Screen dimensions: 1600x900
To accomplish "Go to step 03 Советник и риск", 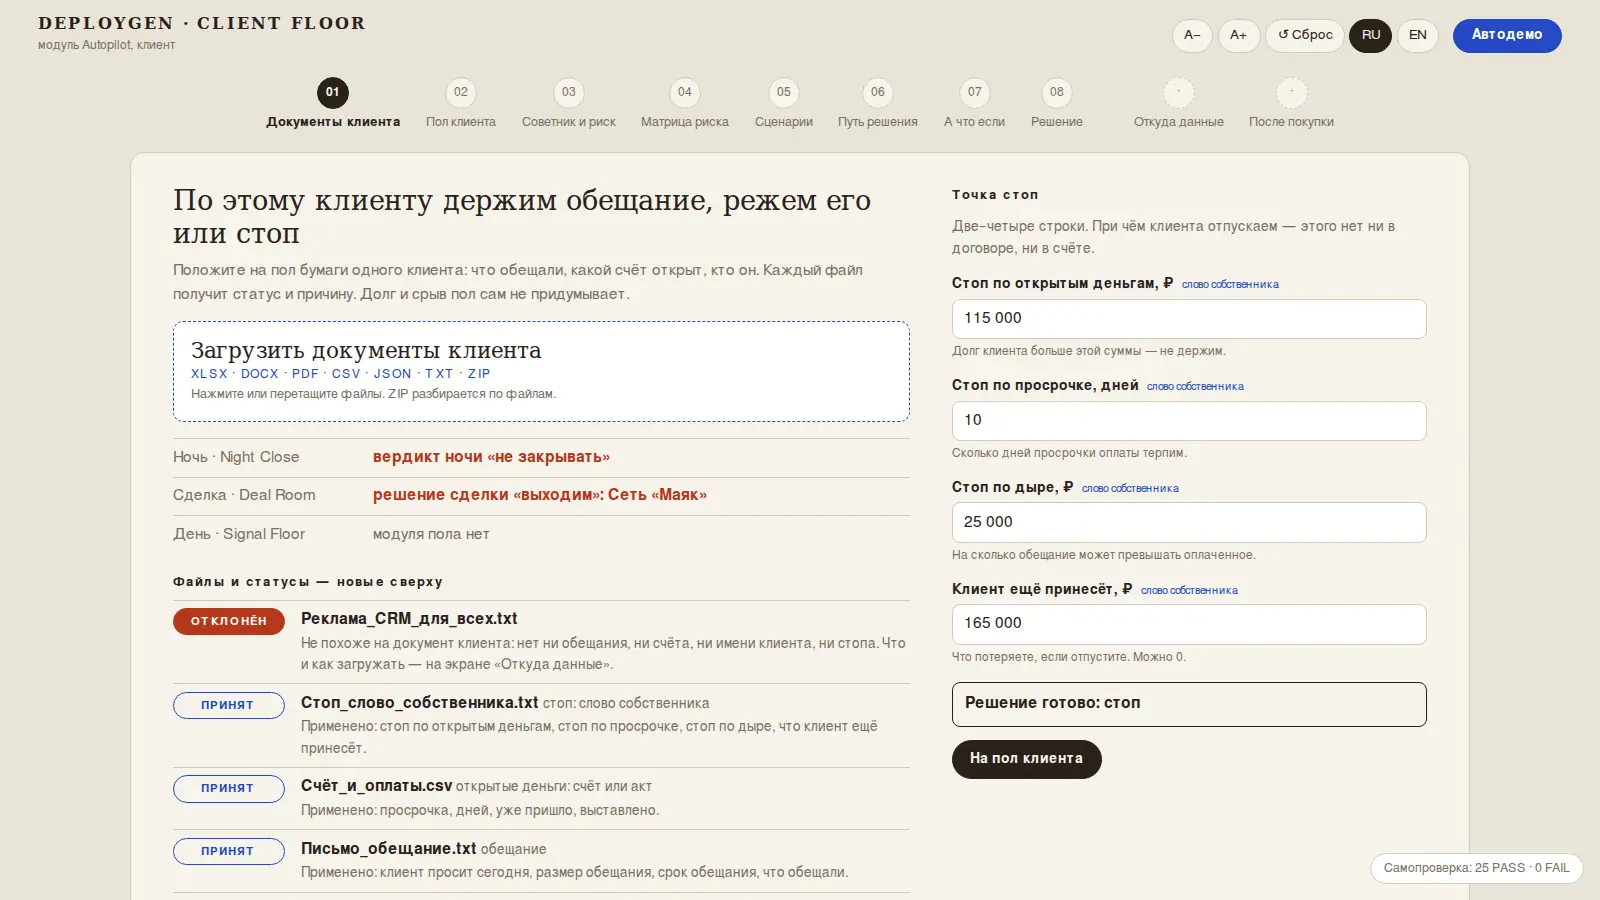I will 569,104.
